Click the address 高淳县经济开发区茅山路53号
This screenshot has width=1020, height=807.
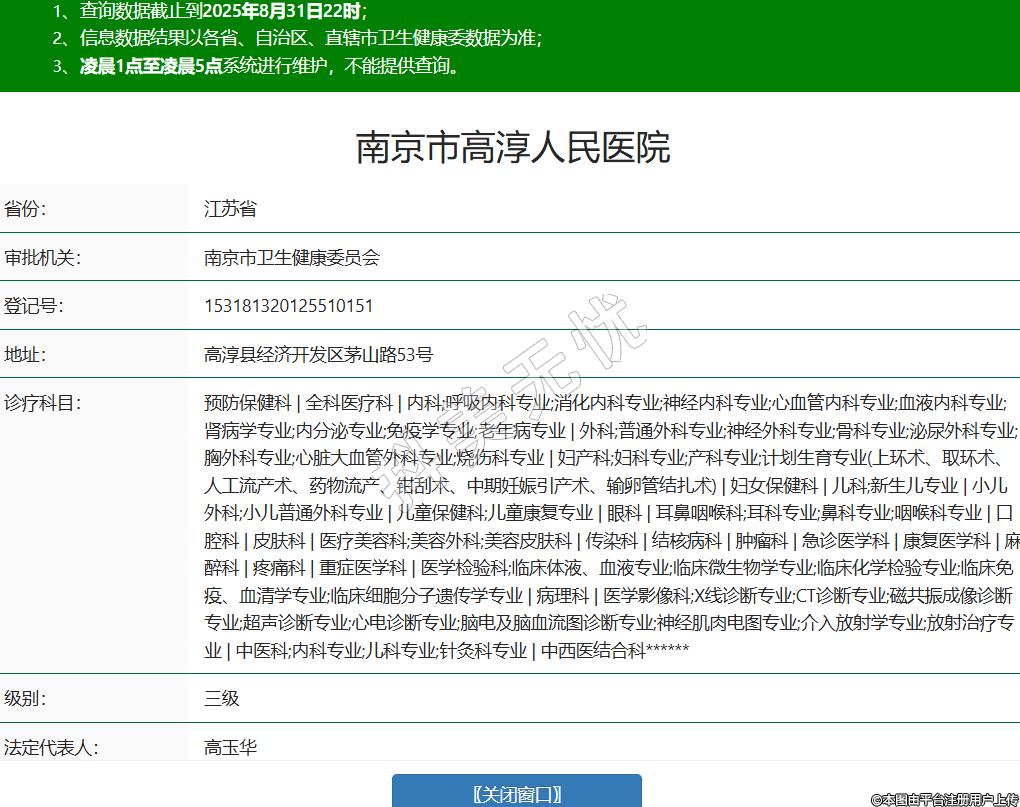coord(318,354)
